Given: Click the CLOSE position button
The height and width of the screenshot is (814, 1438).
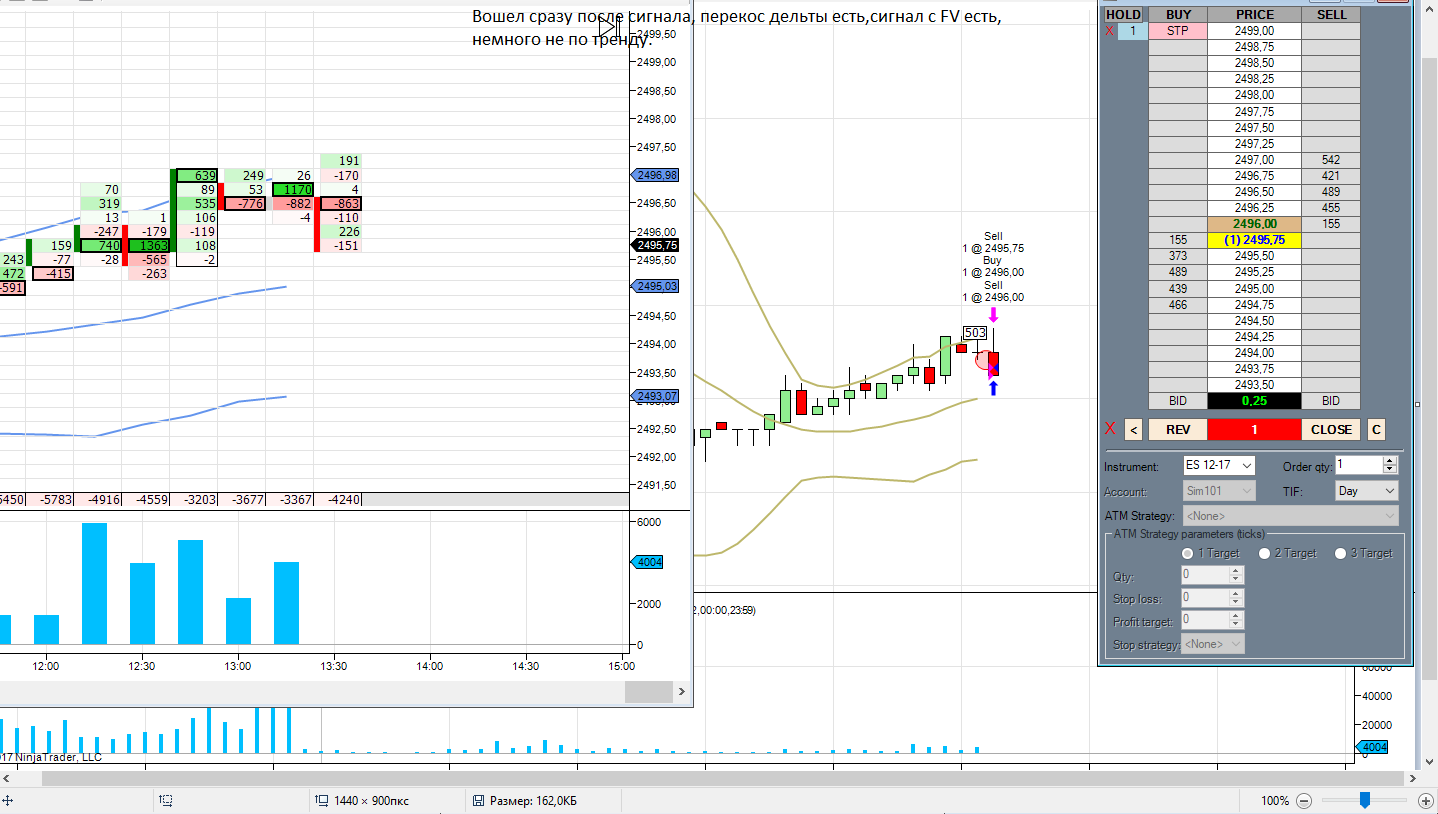Looking at the screenshot, I should click(x=1331, y=430).
